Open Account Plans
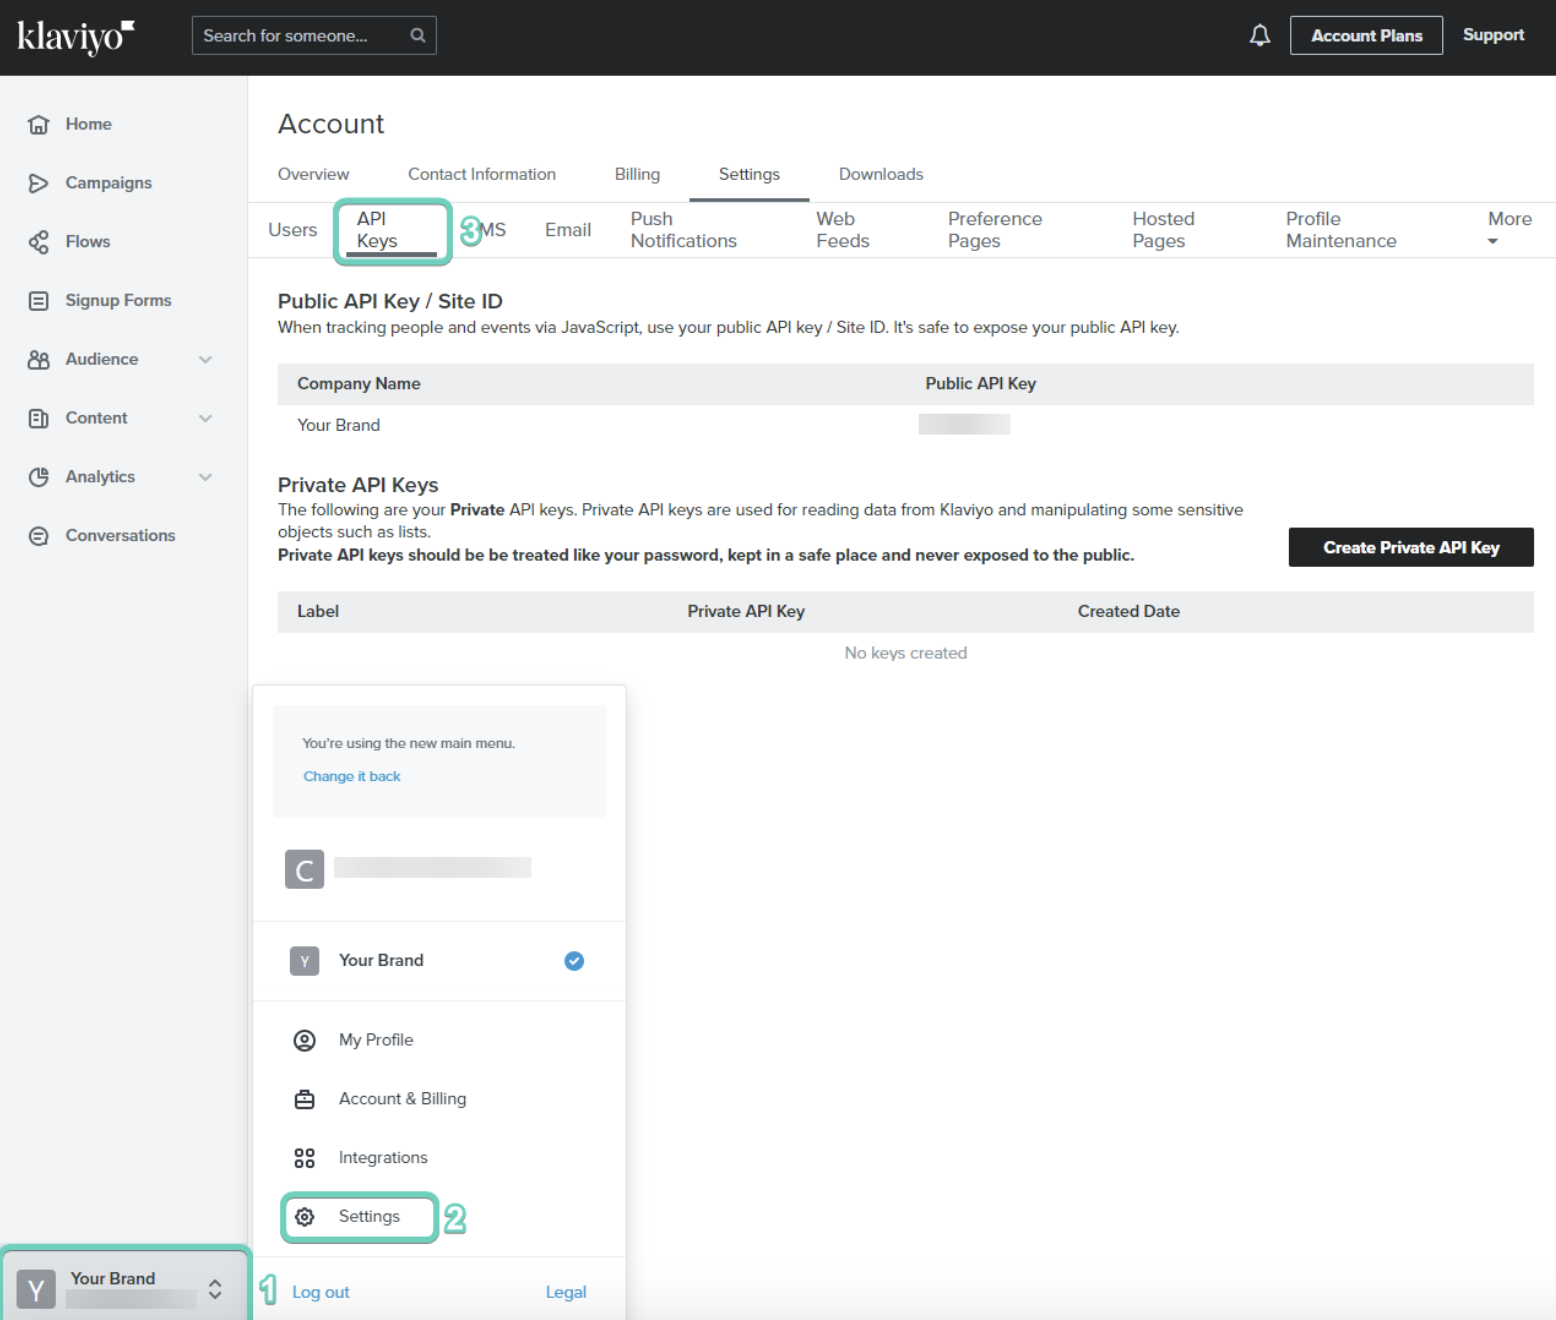Viewport: 1556px width, 1320px height. tap(1366, 35)
